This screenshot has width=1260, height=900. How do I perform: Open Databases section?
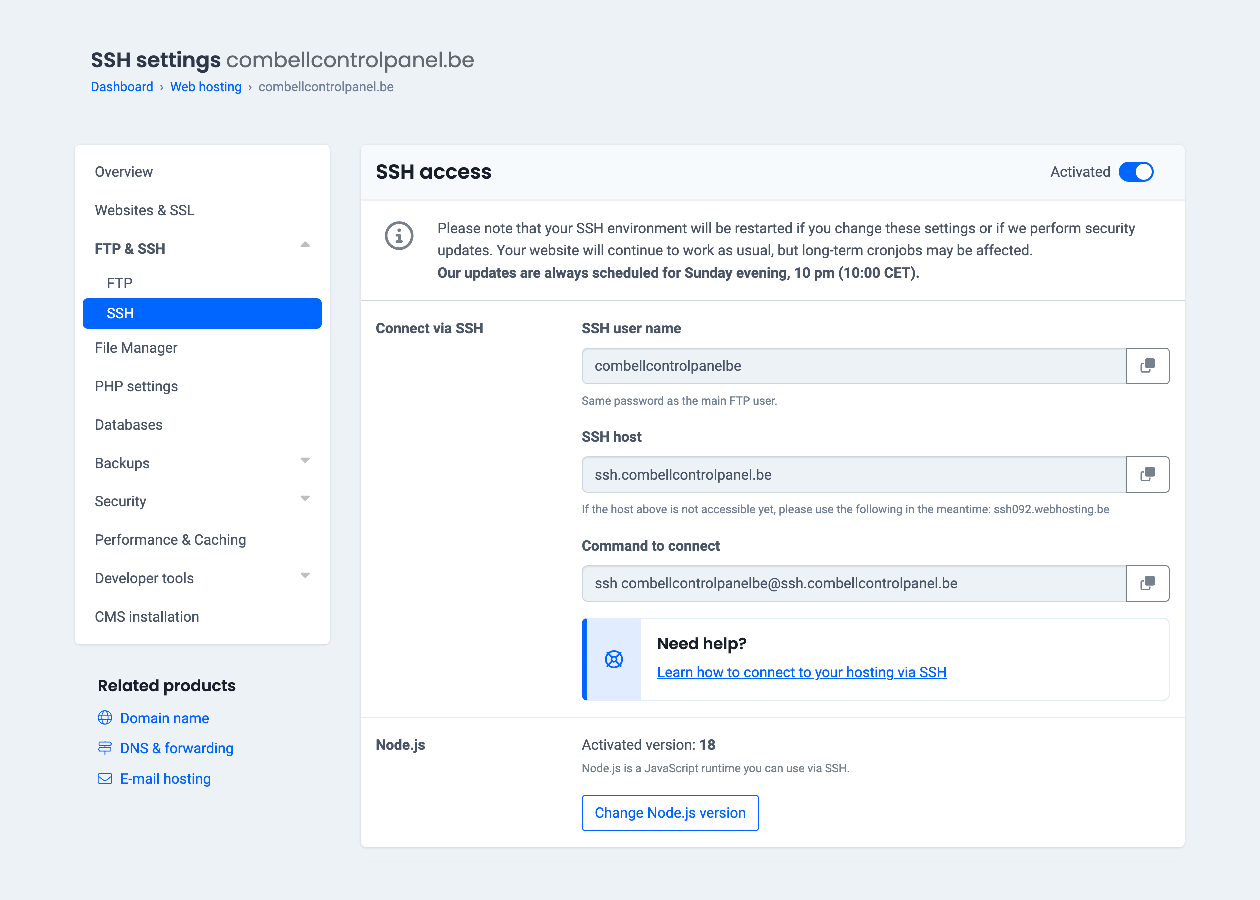(129, 425)
